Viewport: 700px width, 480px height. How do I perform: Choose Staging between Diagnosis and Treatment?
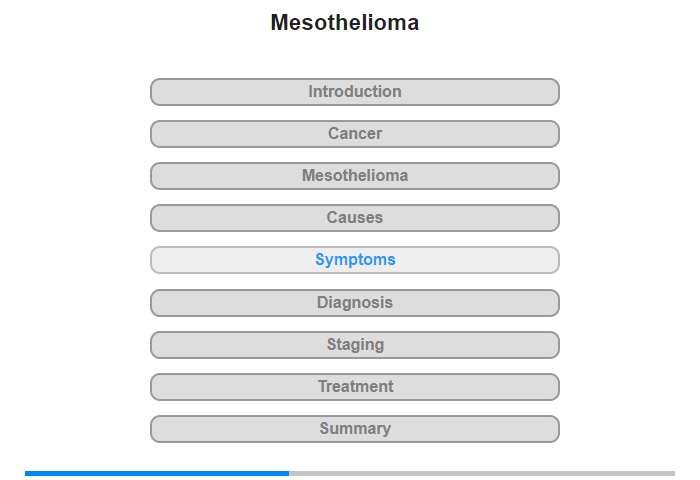(354, 345)
